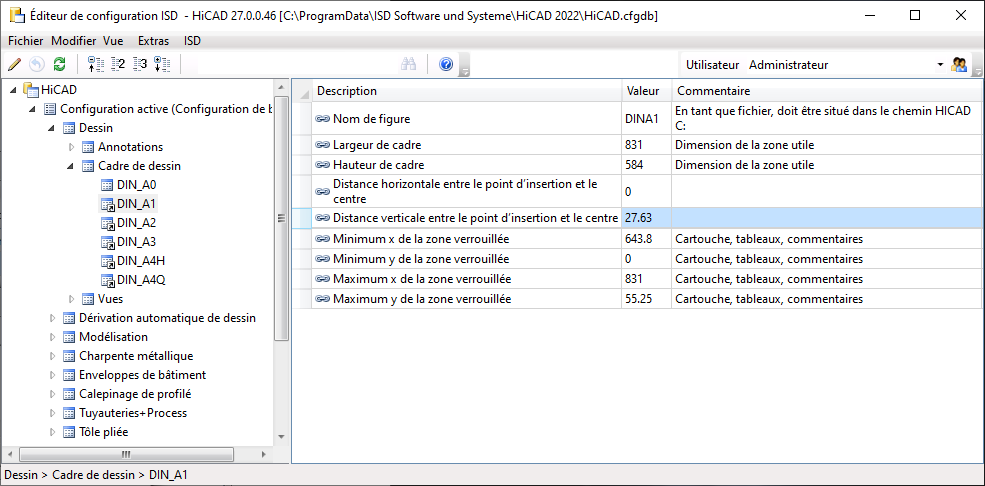Viewport: 985px width, 486px height.
Task: Click the 27.63 value cell
Action: point(646,218)
